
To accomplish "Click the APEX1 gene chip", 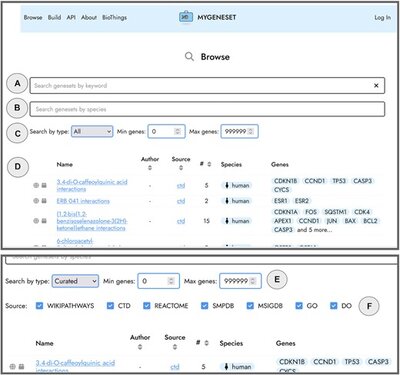I will click(x=283, y=221).
